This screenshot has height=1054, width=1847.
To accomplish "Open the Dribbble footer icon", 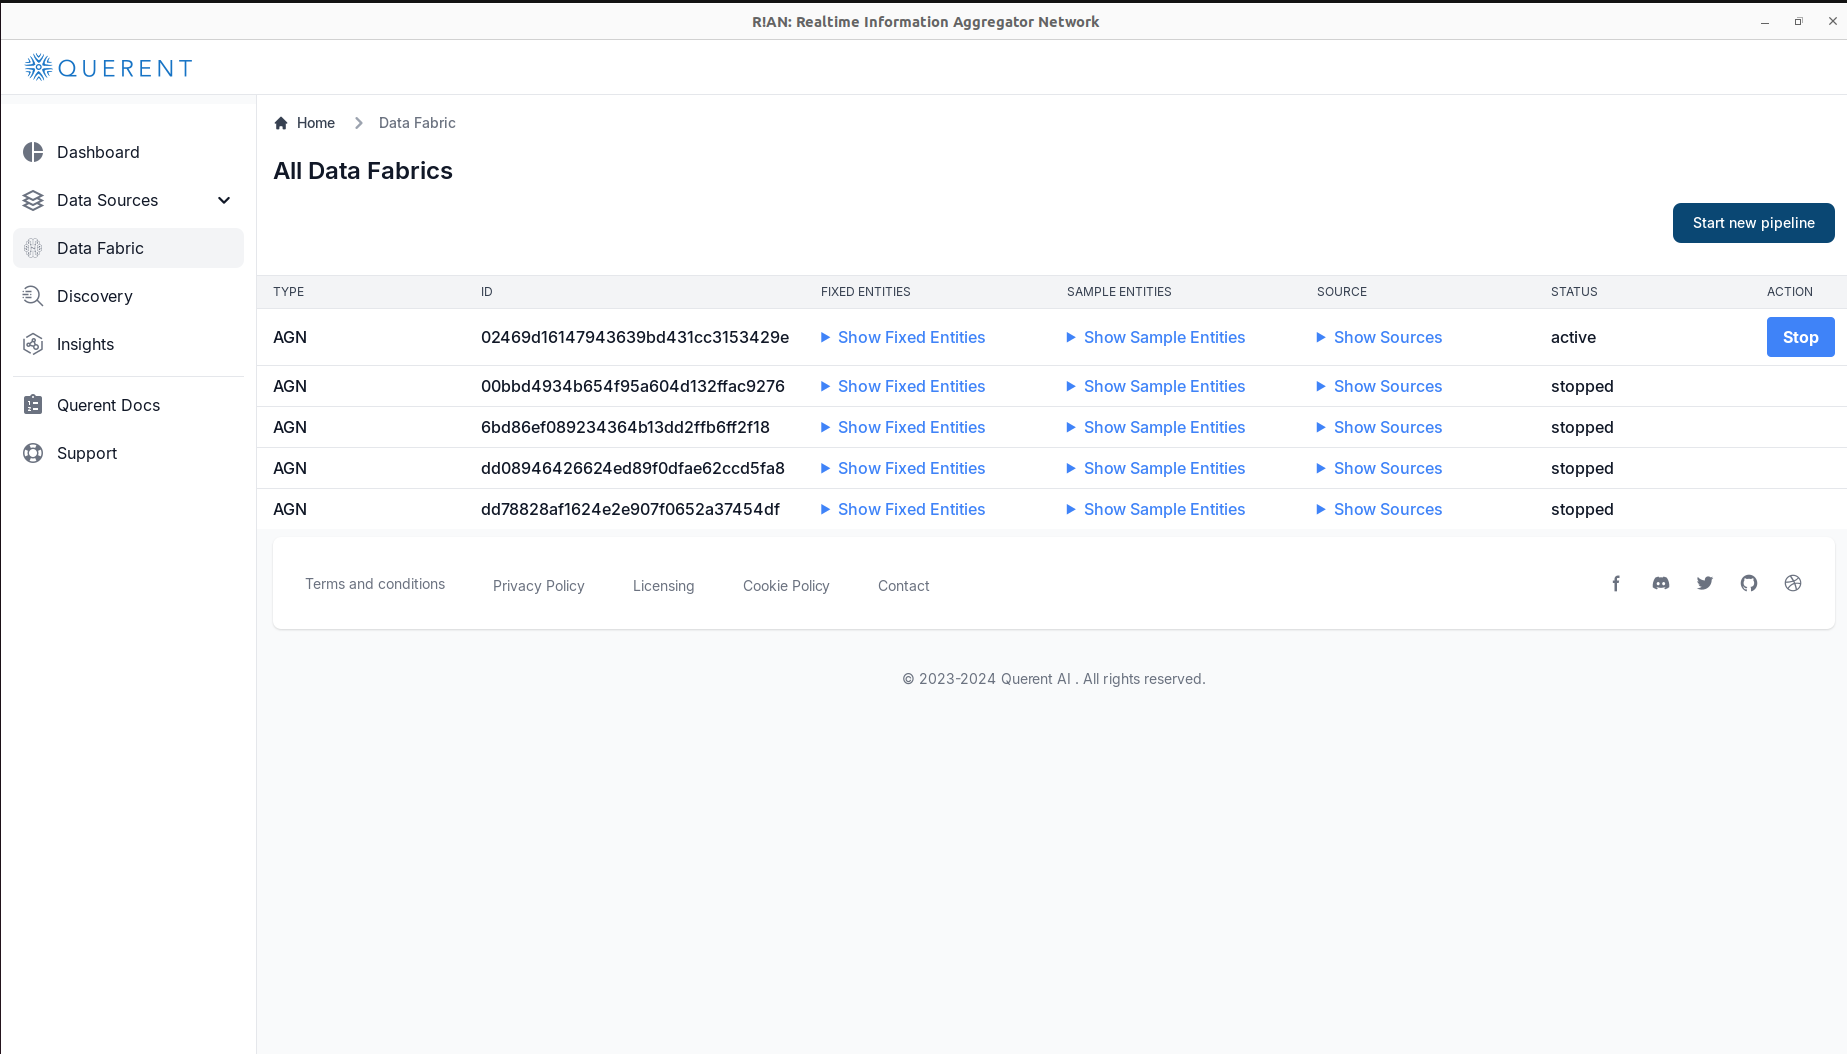I will point(1793,583).
